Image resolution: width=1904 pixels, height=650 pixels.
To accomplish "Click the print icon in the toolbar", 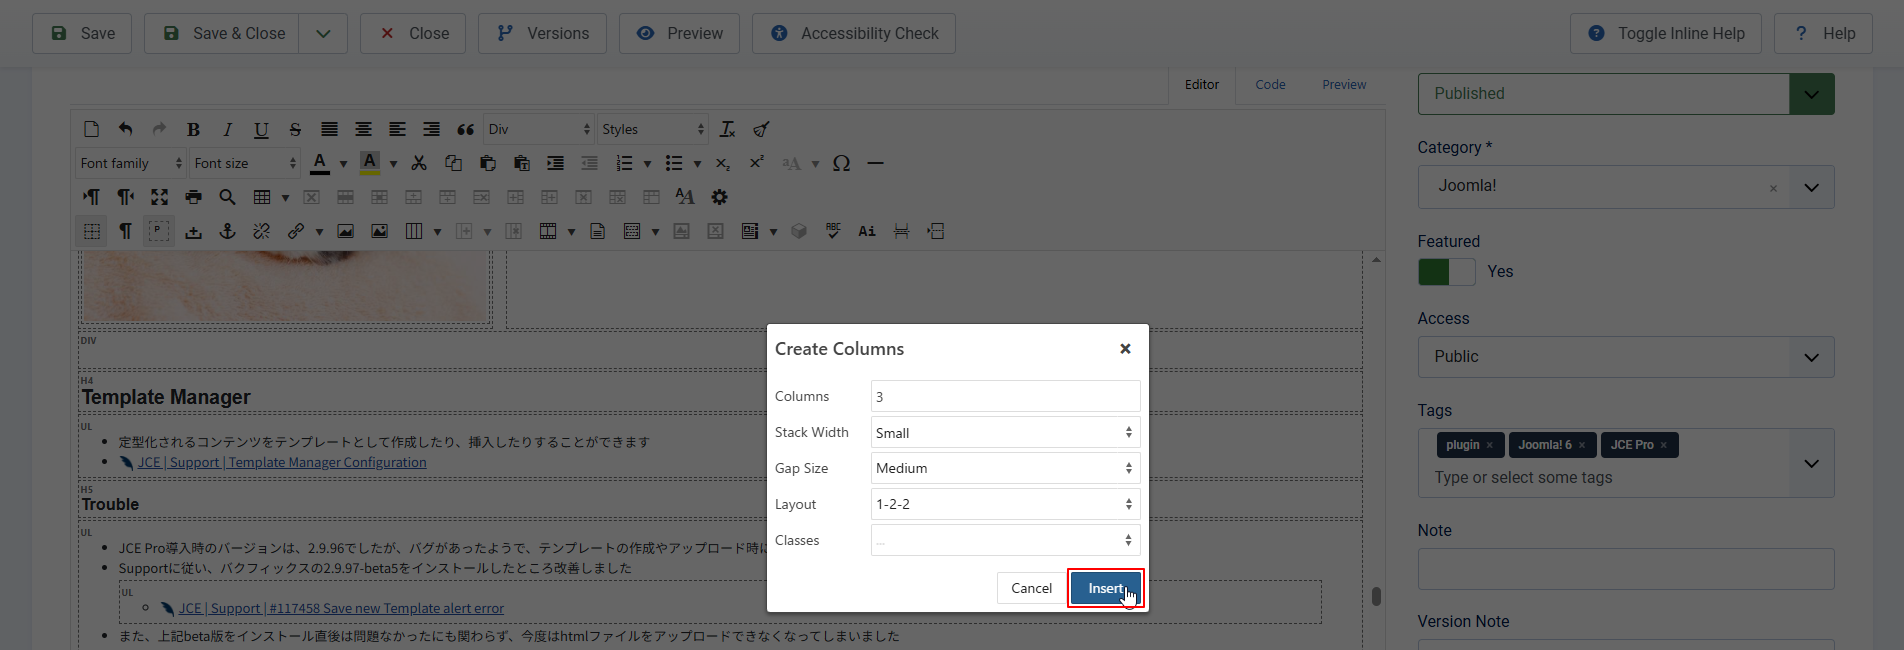I will [193, 197].
